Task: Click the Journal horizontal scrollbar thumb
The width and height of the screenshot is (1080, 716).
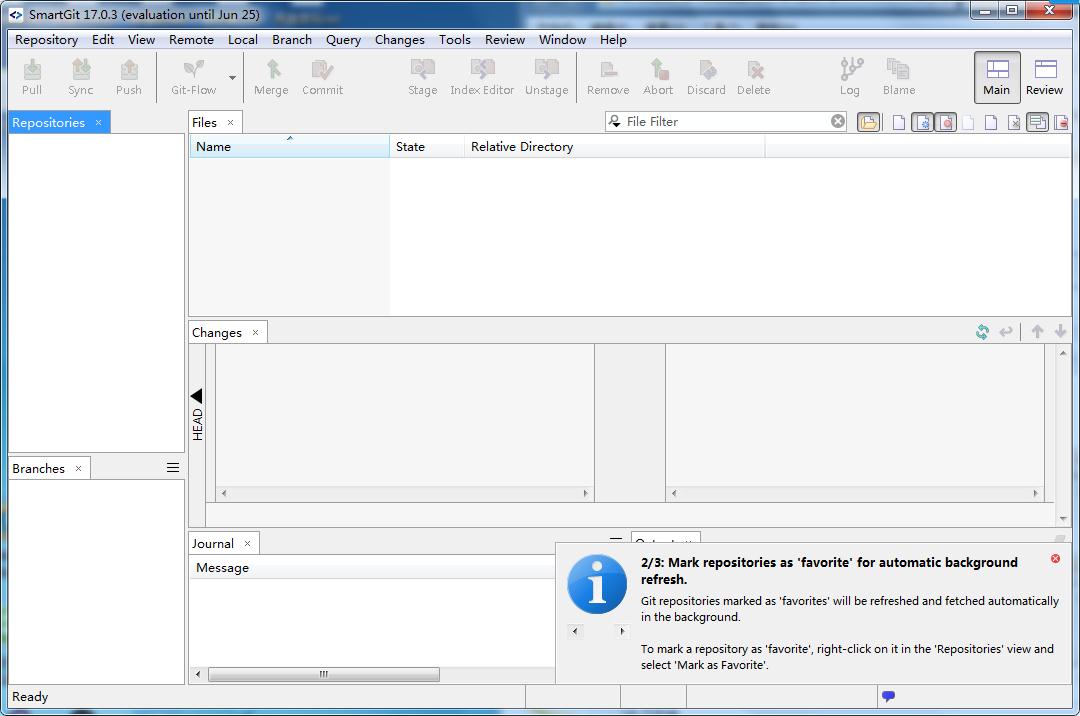Action: tap(323, 674)
